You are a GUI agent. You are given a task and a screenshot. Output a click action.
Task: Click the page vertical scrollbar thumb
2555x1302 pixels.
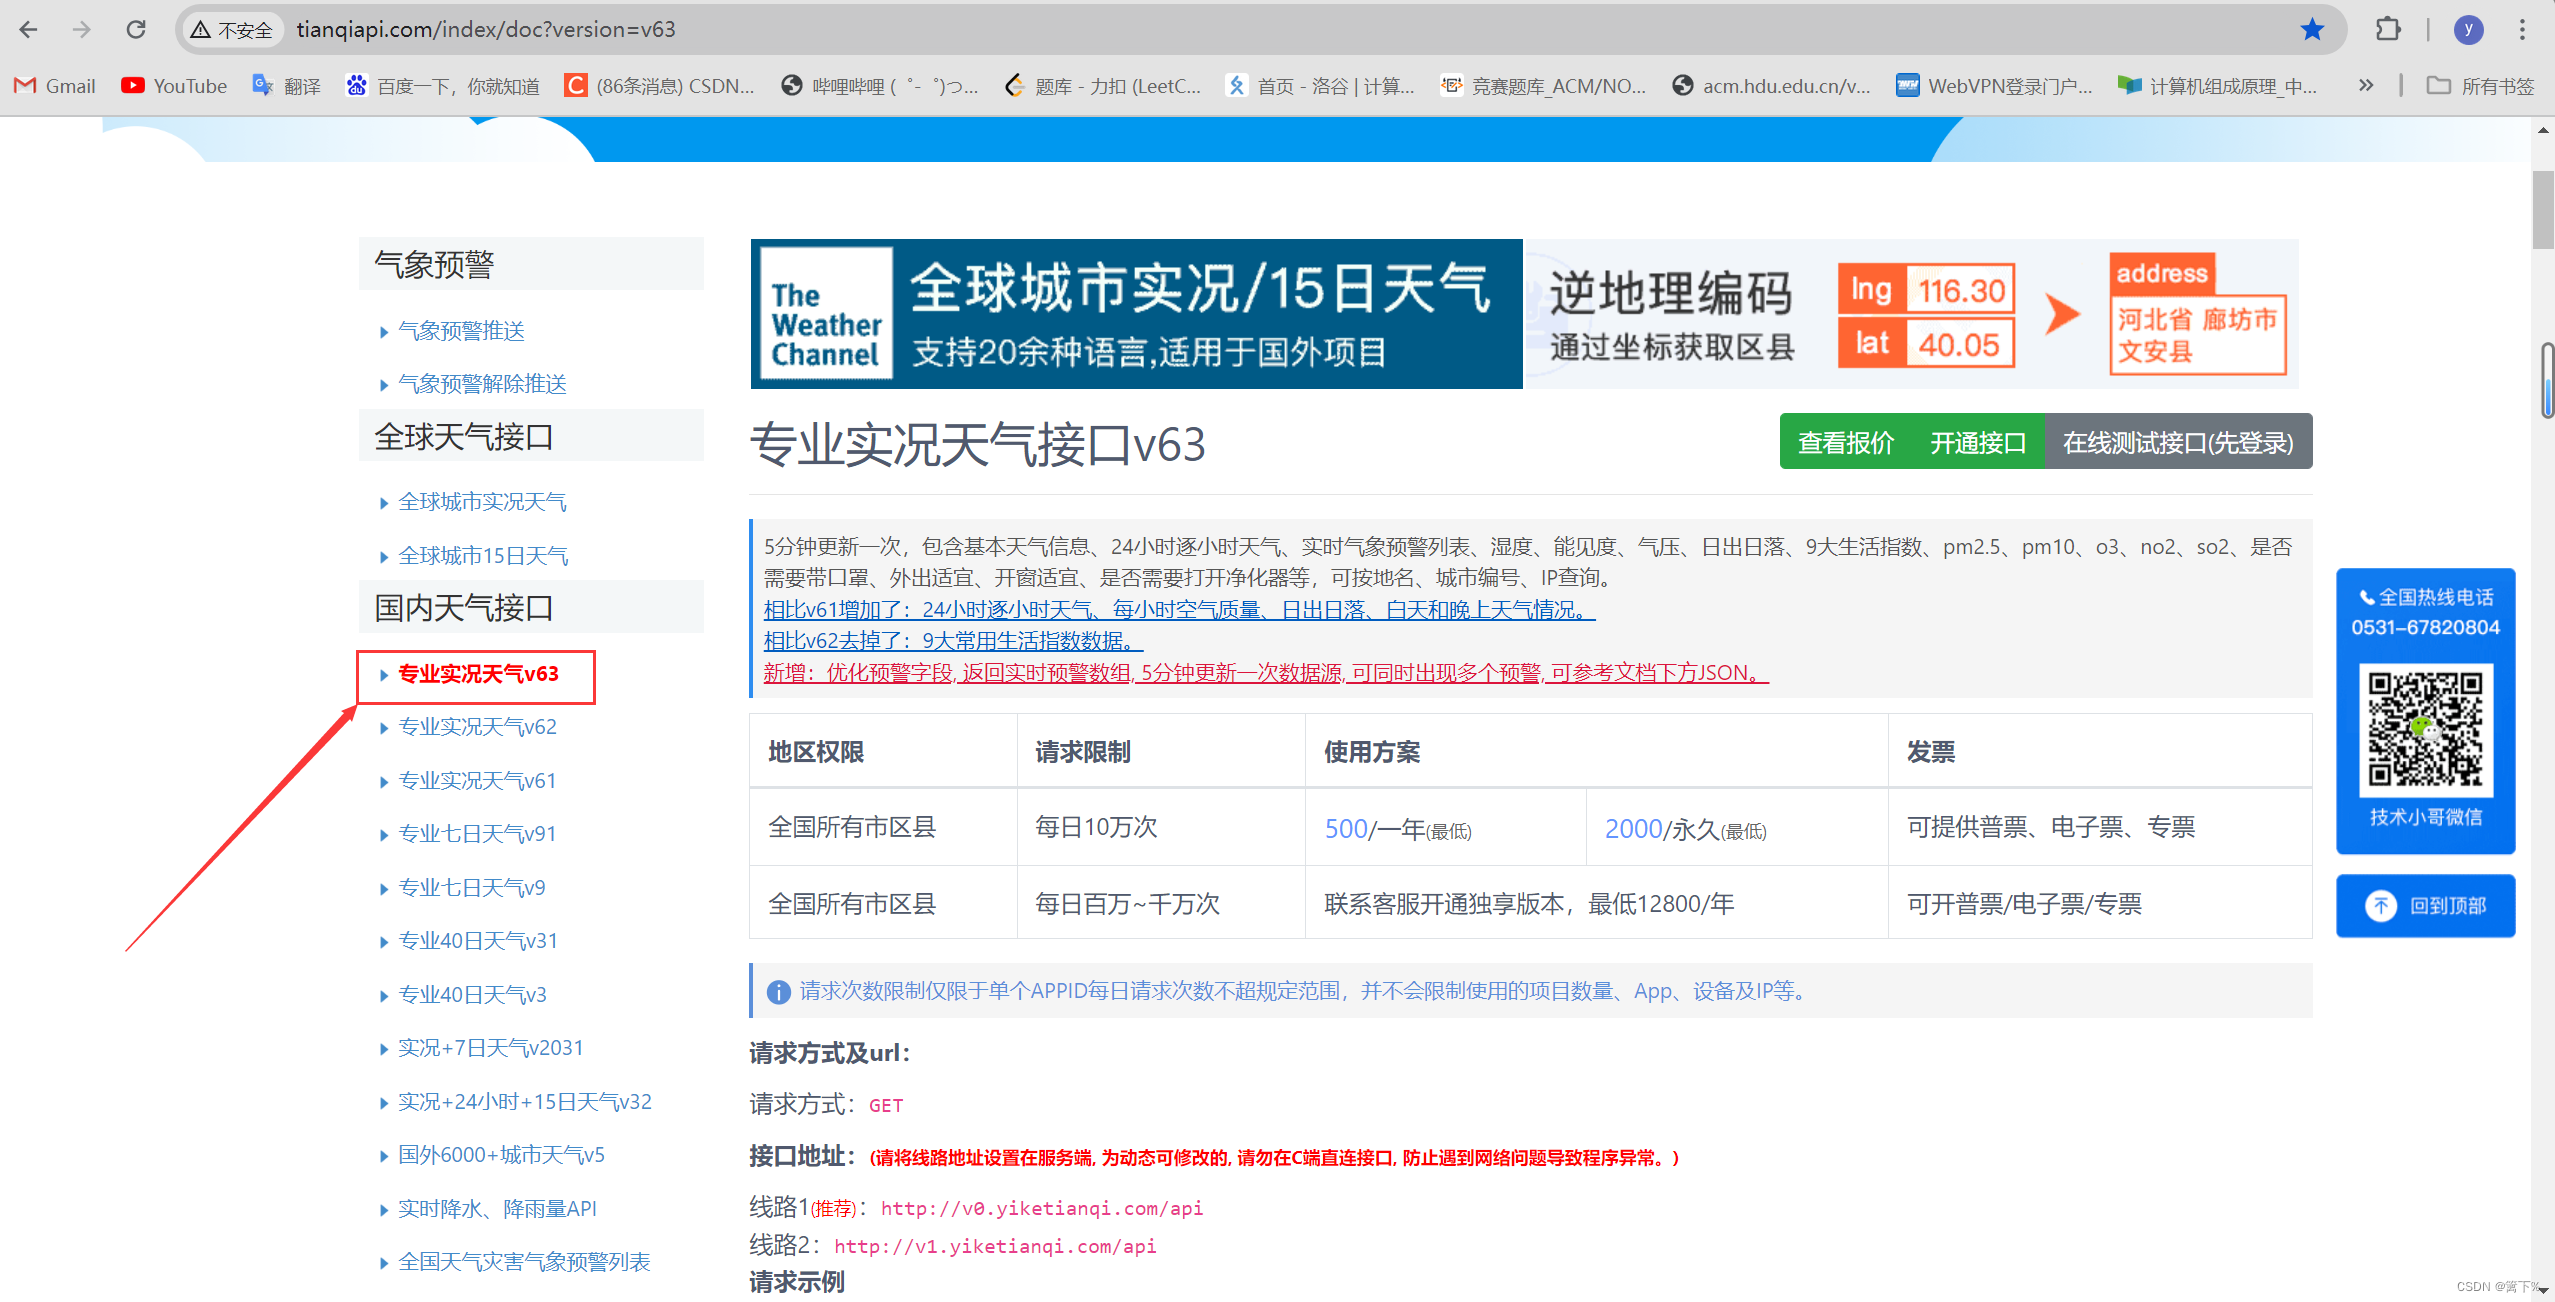tap(2542, 210)
